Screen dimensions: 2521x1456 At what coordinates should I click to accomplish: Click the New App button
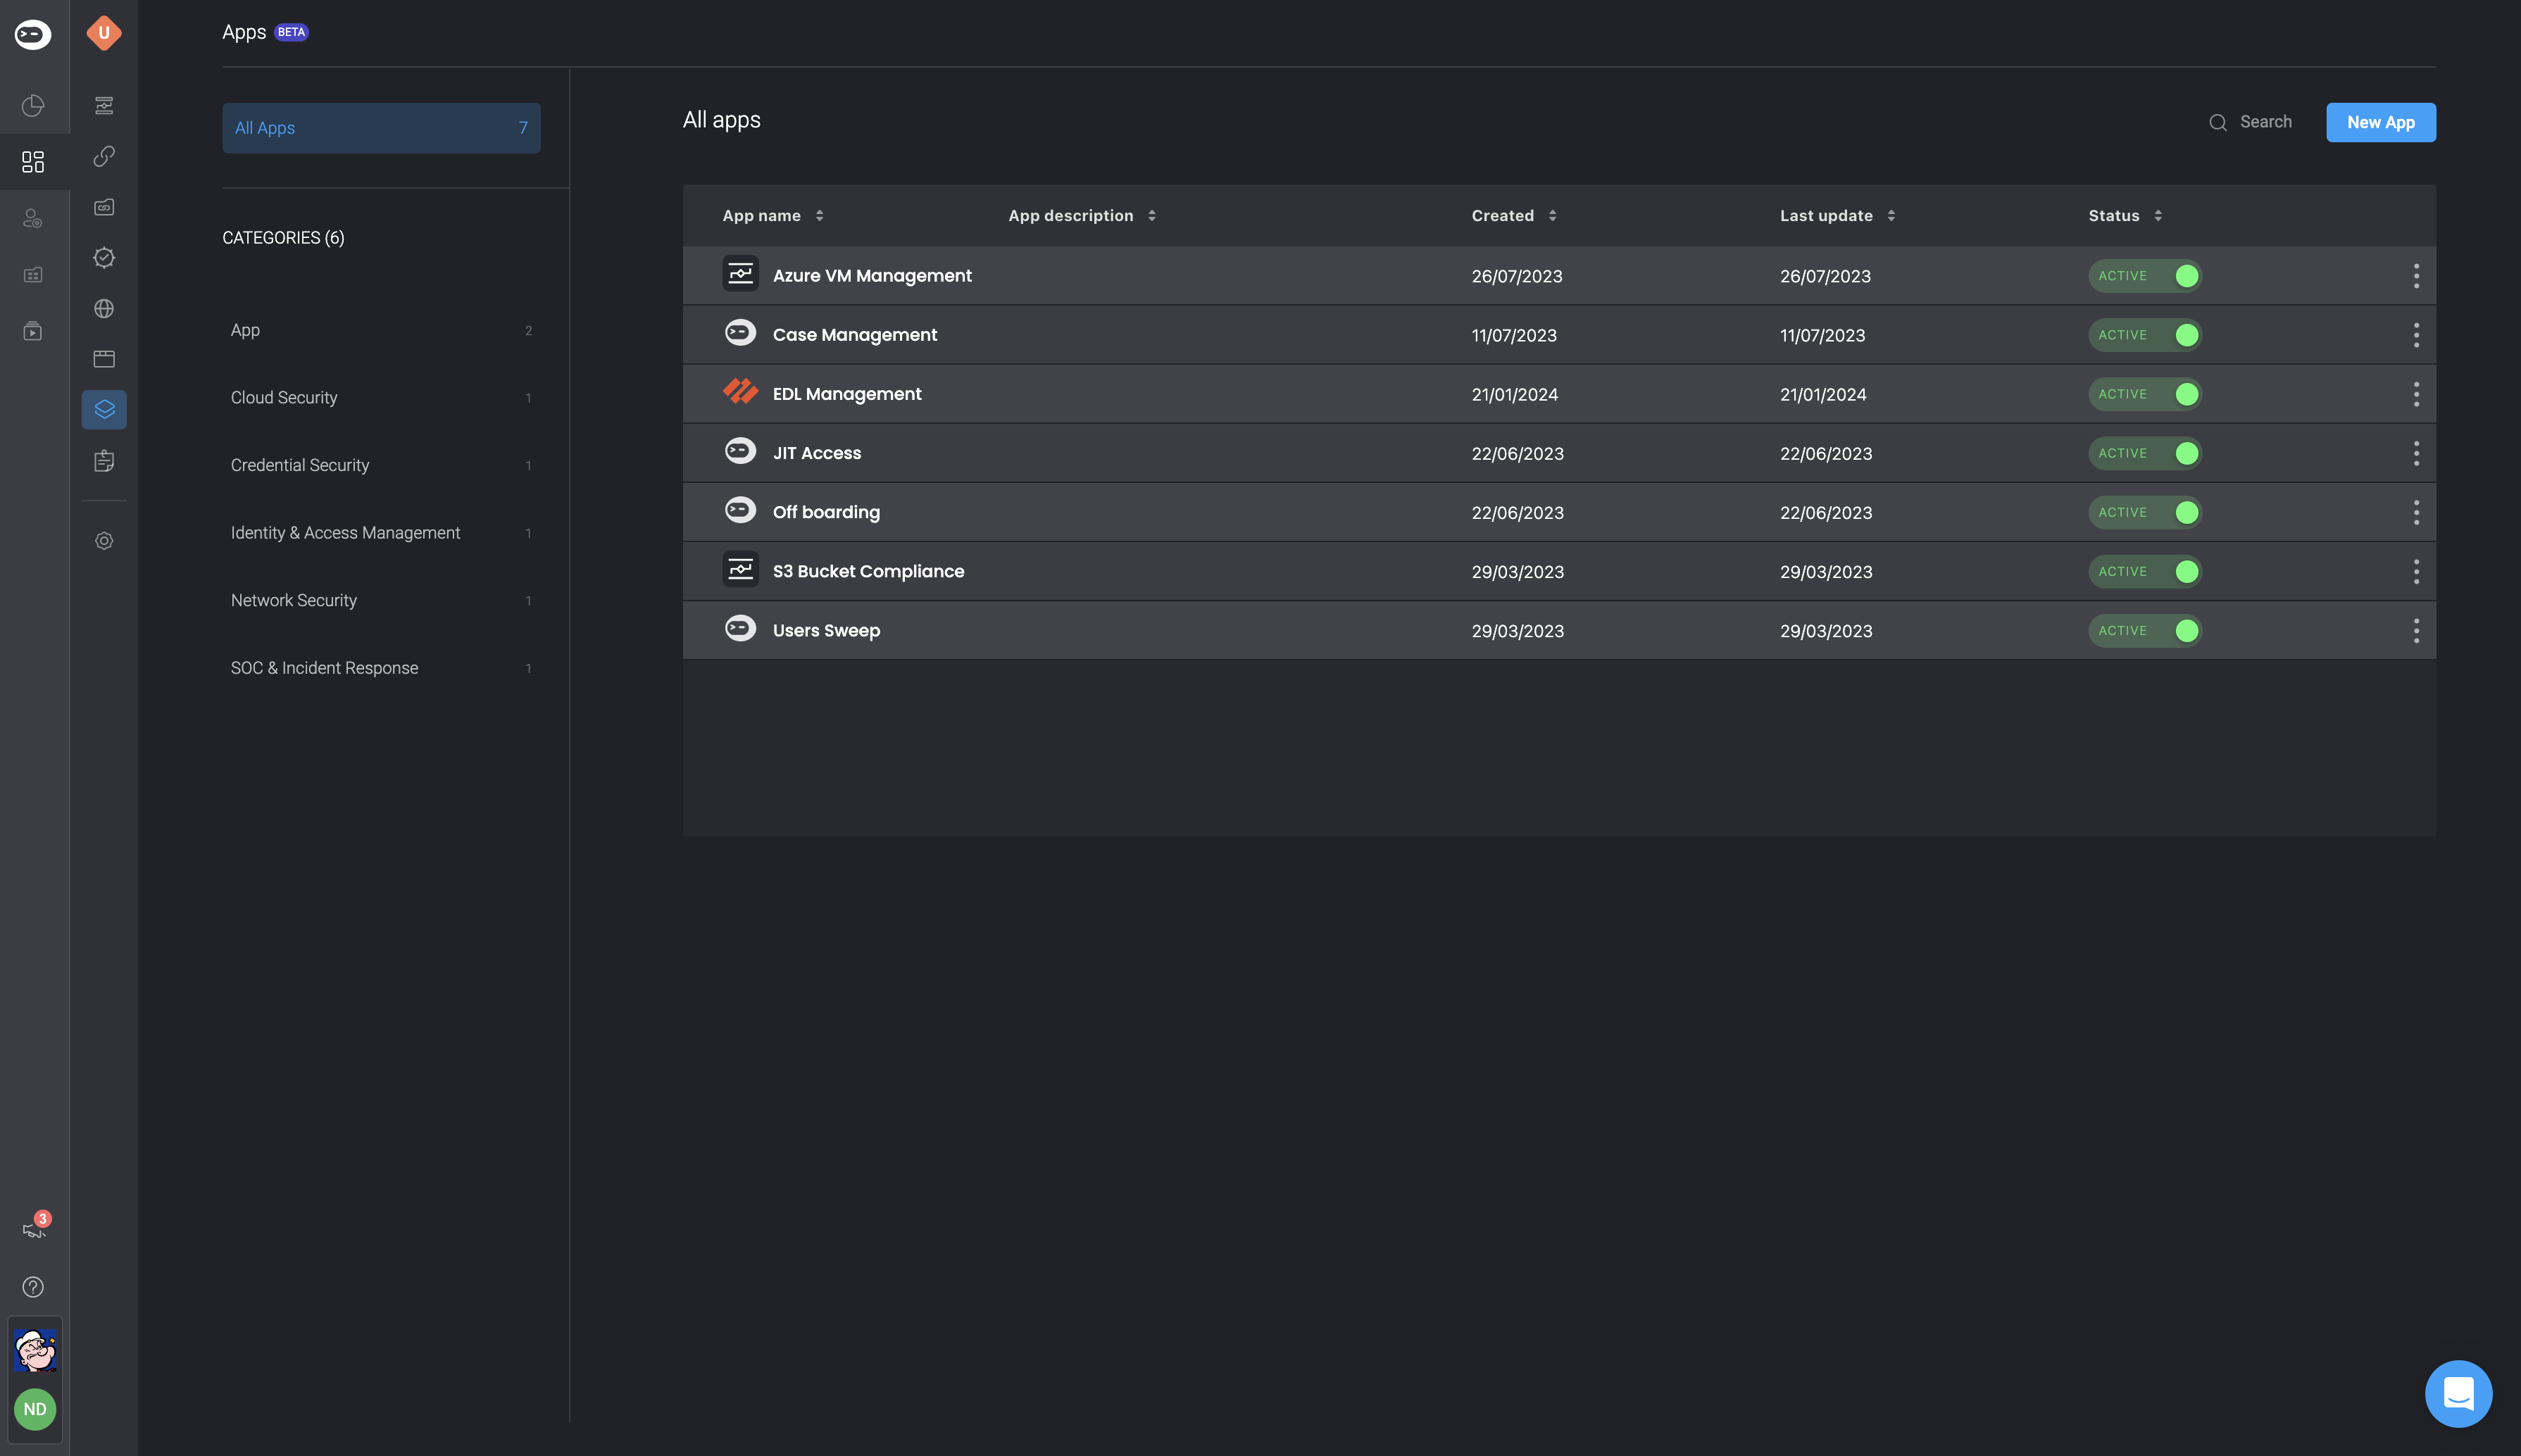tap(2380, 123)
